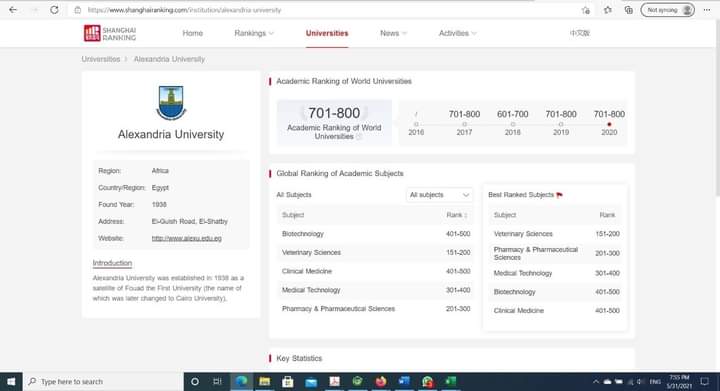This screenshot has width=720, height=391.
Task: Reload the page with the refresh icon
Action: click(54, 10)
